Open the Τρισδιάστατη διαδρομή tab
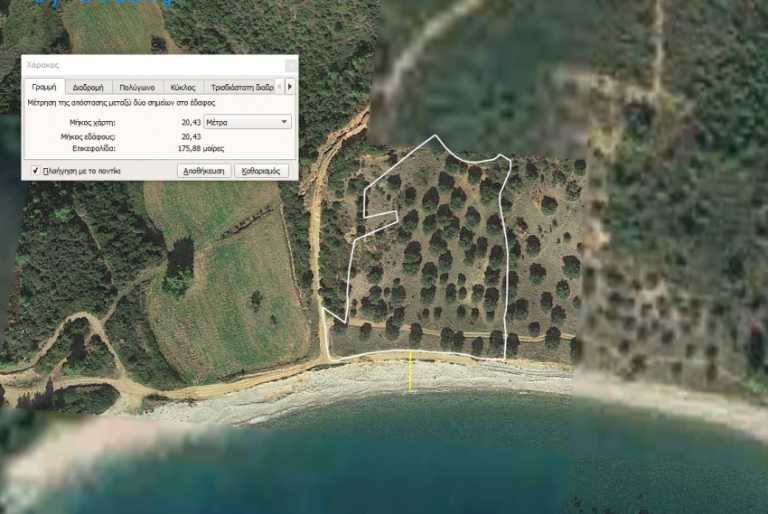This screenshot has width=768, height=514. pos(242,88)
